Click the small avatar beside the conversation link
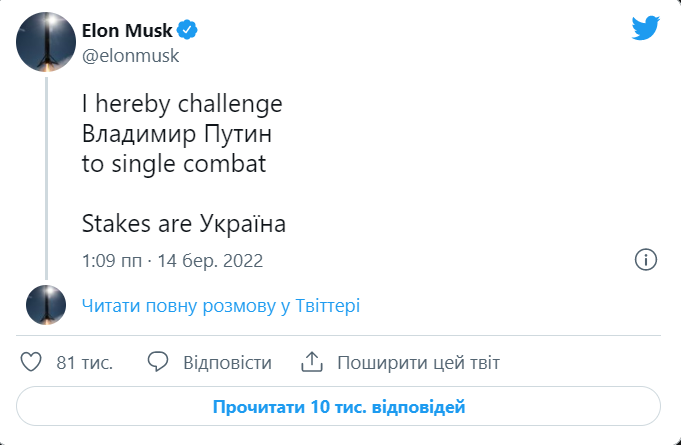681x445 pixels. pos(46,305)
